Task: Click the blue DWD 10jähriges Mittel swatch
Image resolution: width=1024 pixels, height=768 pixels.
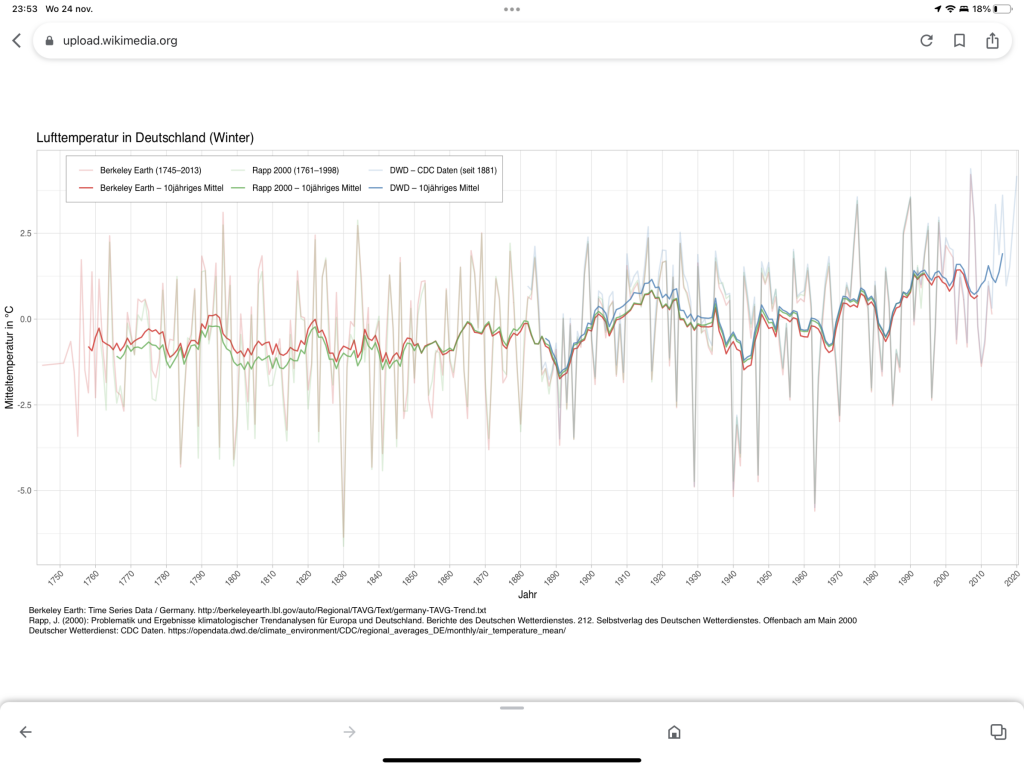Action: point(376,188)
